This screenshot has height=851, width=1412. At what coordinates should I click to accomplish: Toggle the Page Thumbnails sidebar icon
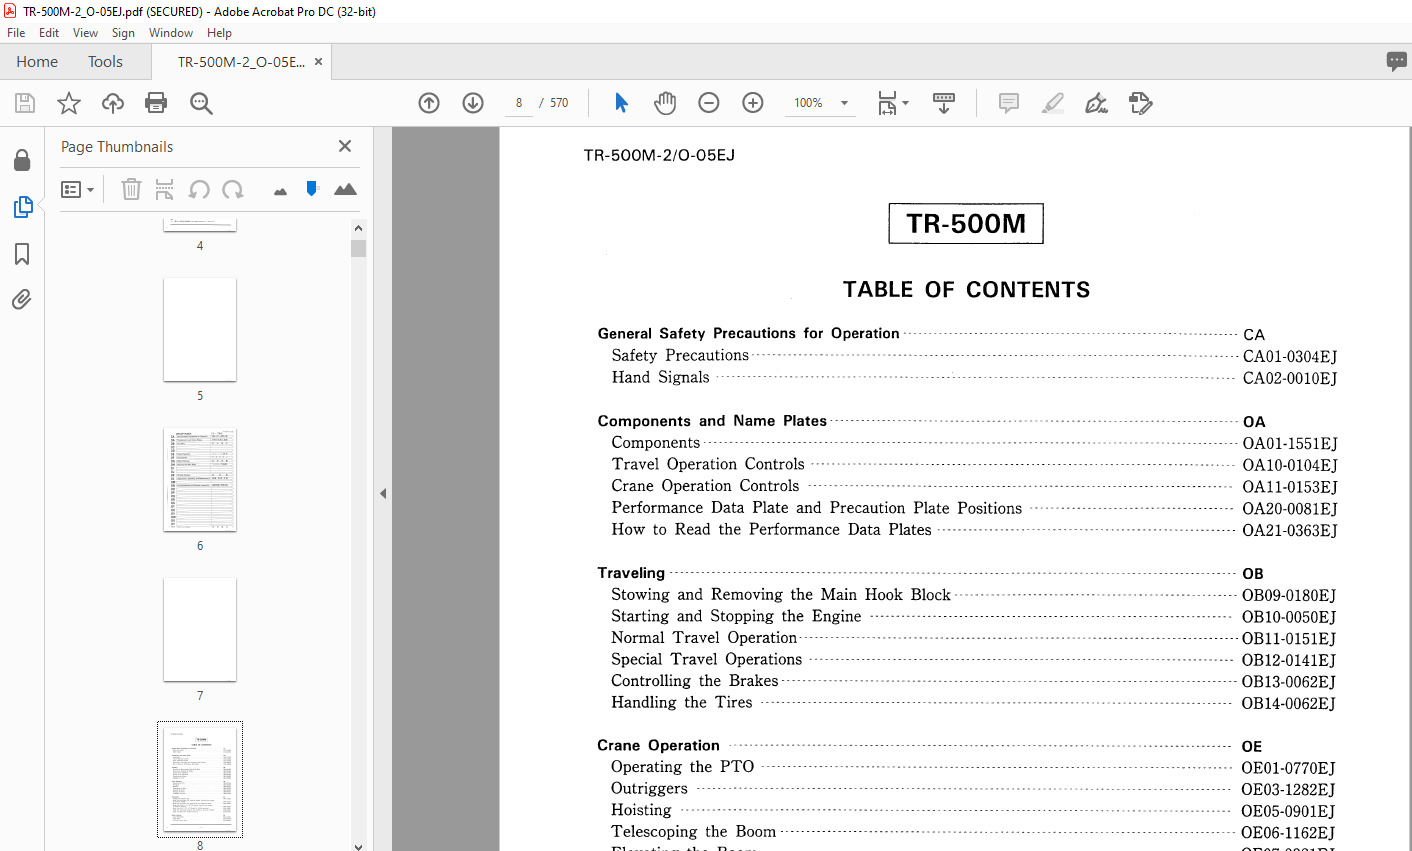click(22, 207)
